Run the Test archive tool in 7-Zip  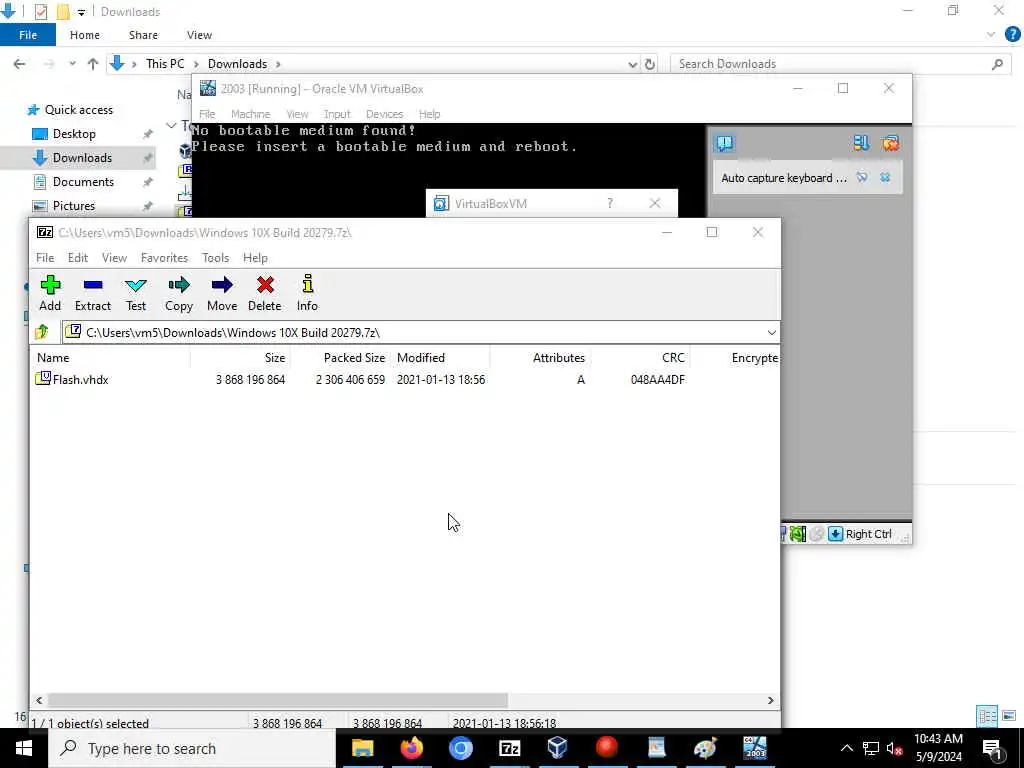136,285
